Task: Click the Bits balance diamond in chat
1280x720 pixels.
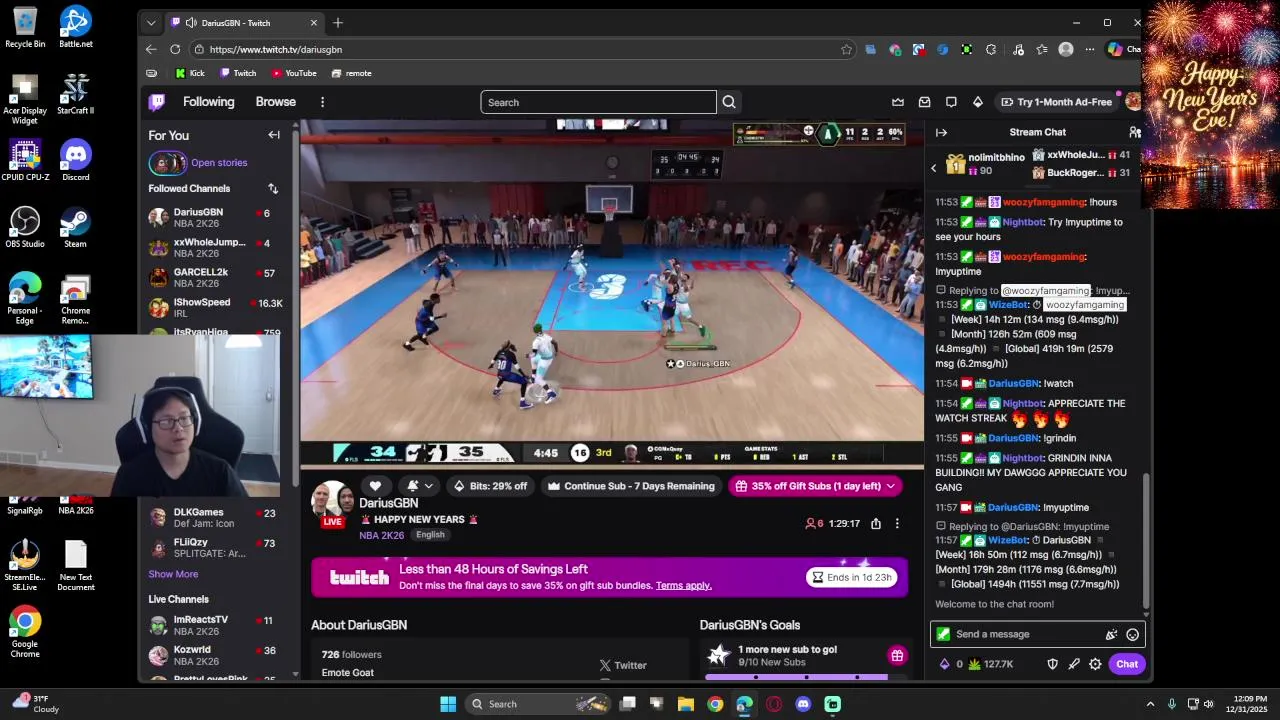Action: 944,664
